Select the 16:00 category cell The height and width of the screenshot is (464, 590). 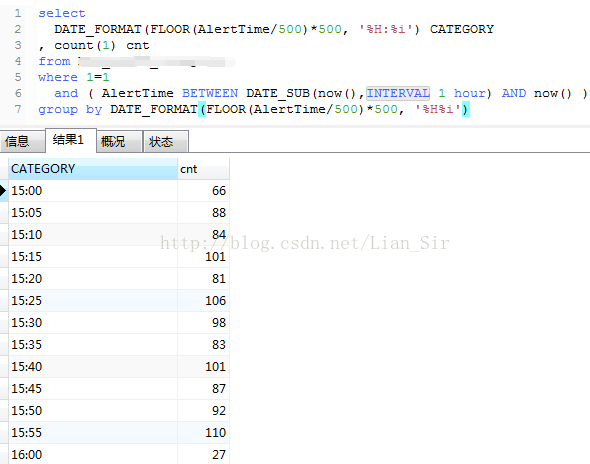93,454
